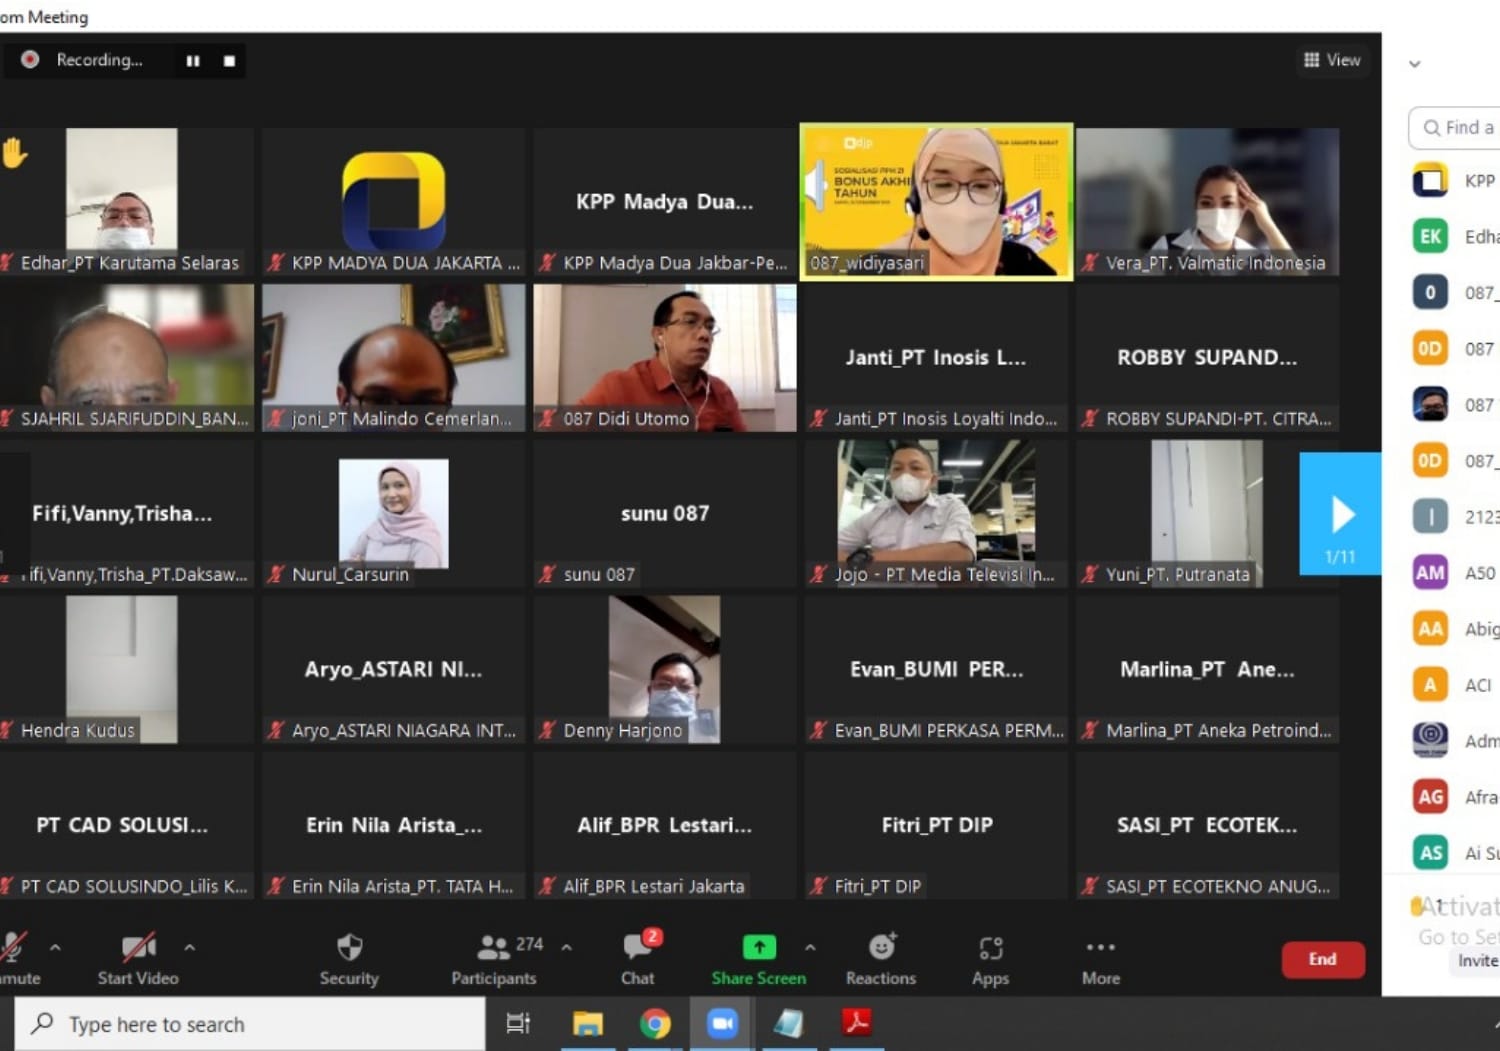Screen dimensions: 1500x1051
Task: Expand the audio options arrow beside mute
Action: click(x=55, y=947)
